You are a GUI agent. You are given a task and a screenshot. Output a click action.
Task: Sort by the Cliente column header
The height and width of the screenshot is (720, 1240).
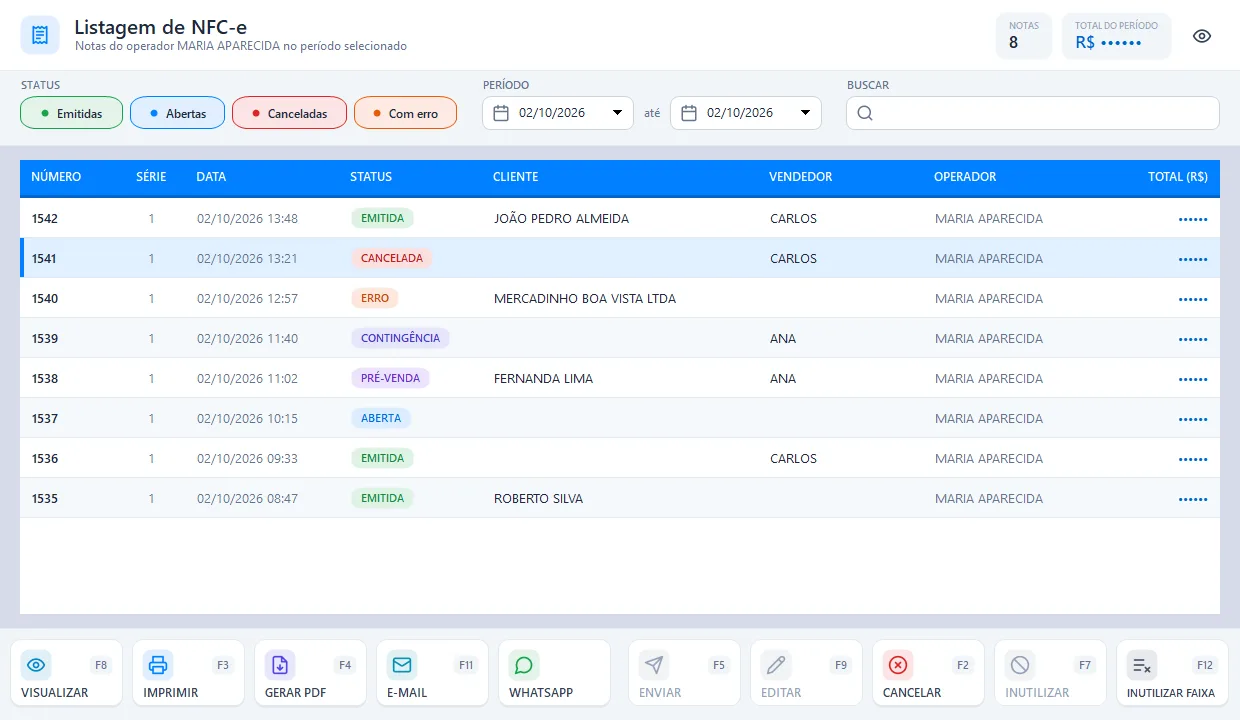515,177
